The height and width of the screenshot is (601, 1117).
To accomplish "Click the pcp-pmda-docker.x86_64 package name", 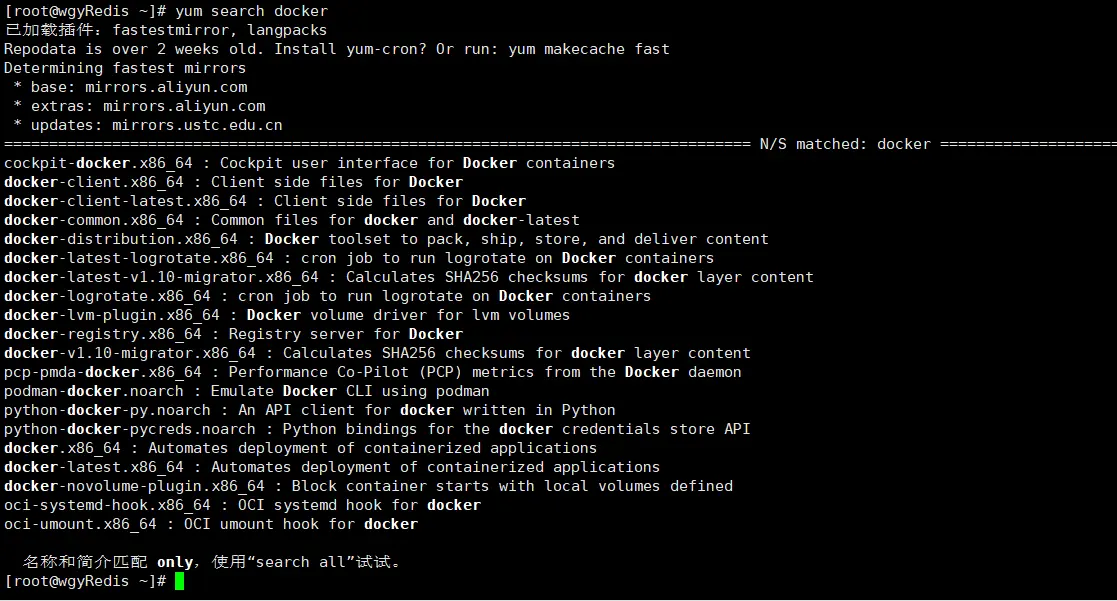I will 102,372.
